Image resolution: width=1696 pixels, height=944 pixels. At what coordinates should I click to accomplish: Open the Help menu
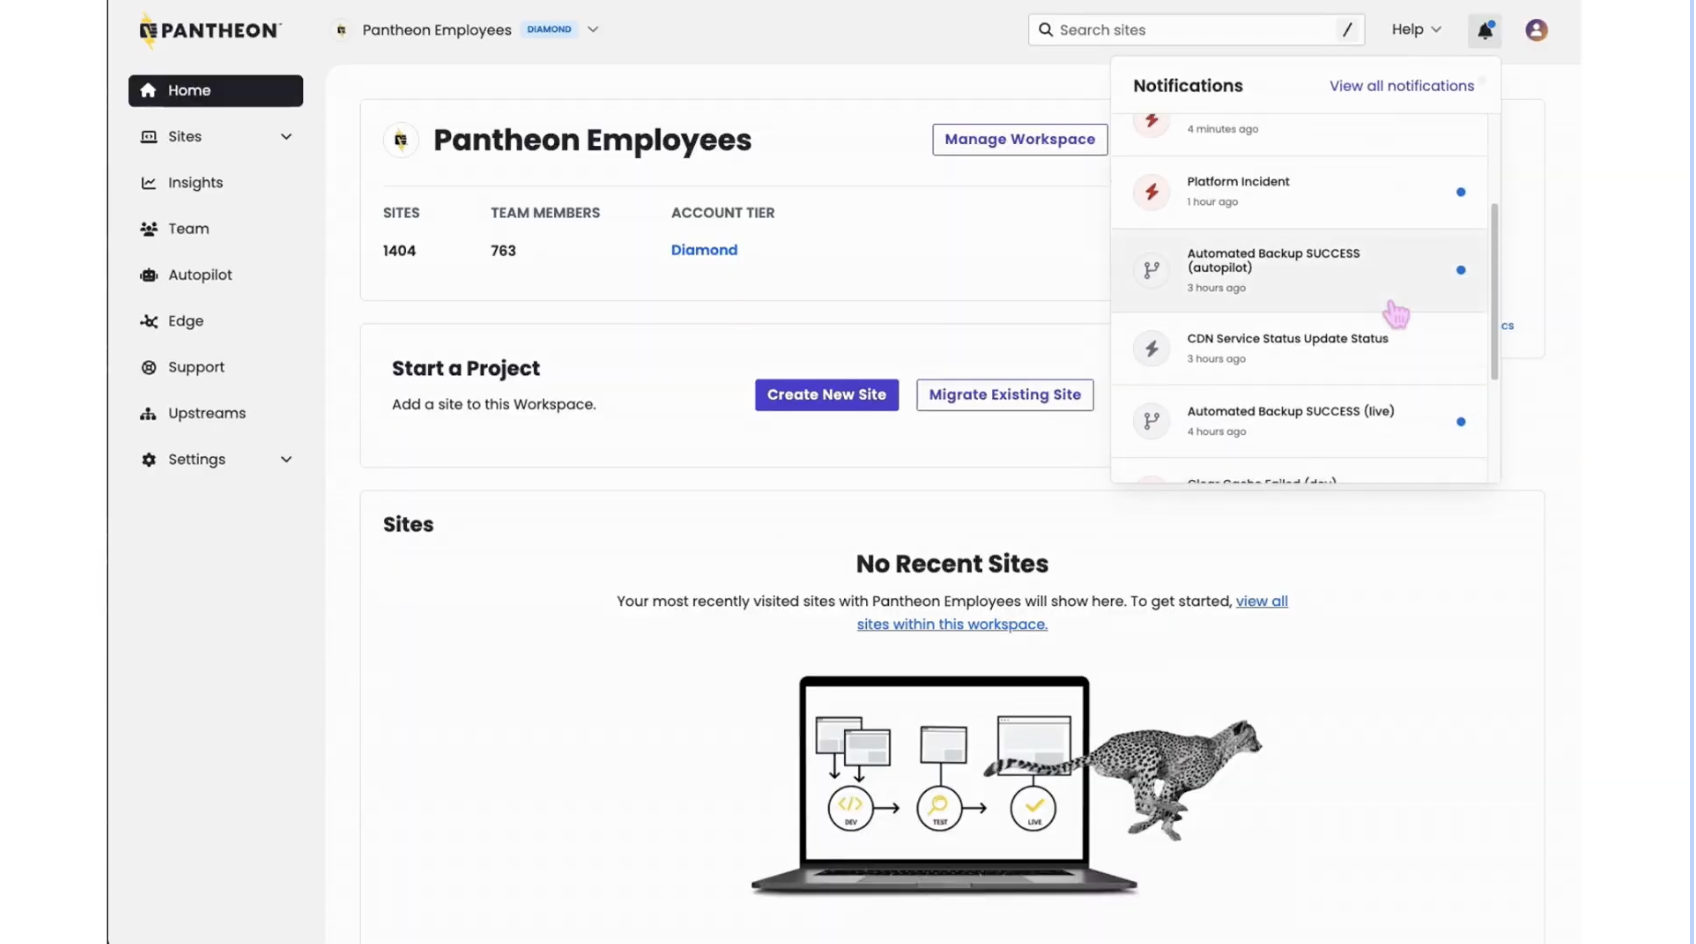click(1415, 30)
